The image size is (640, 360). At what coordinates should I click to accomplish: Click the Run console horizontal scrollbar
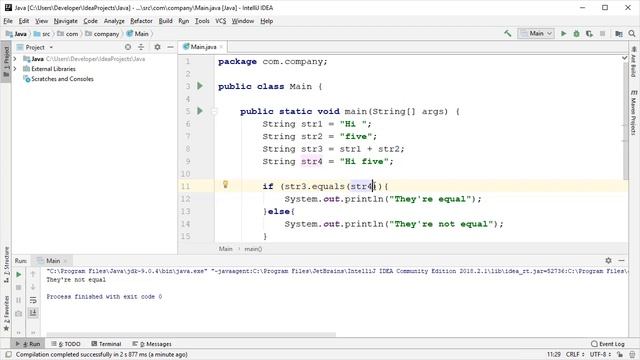point(191,334)
